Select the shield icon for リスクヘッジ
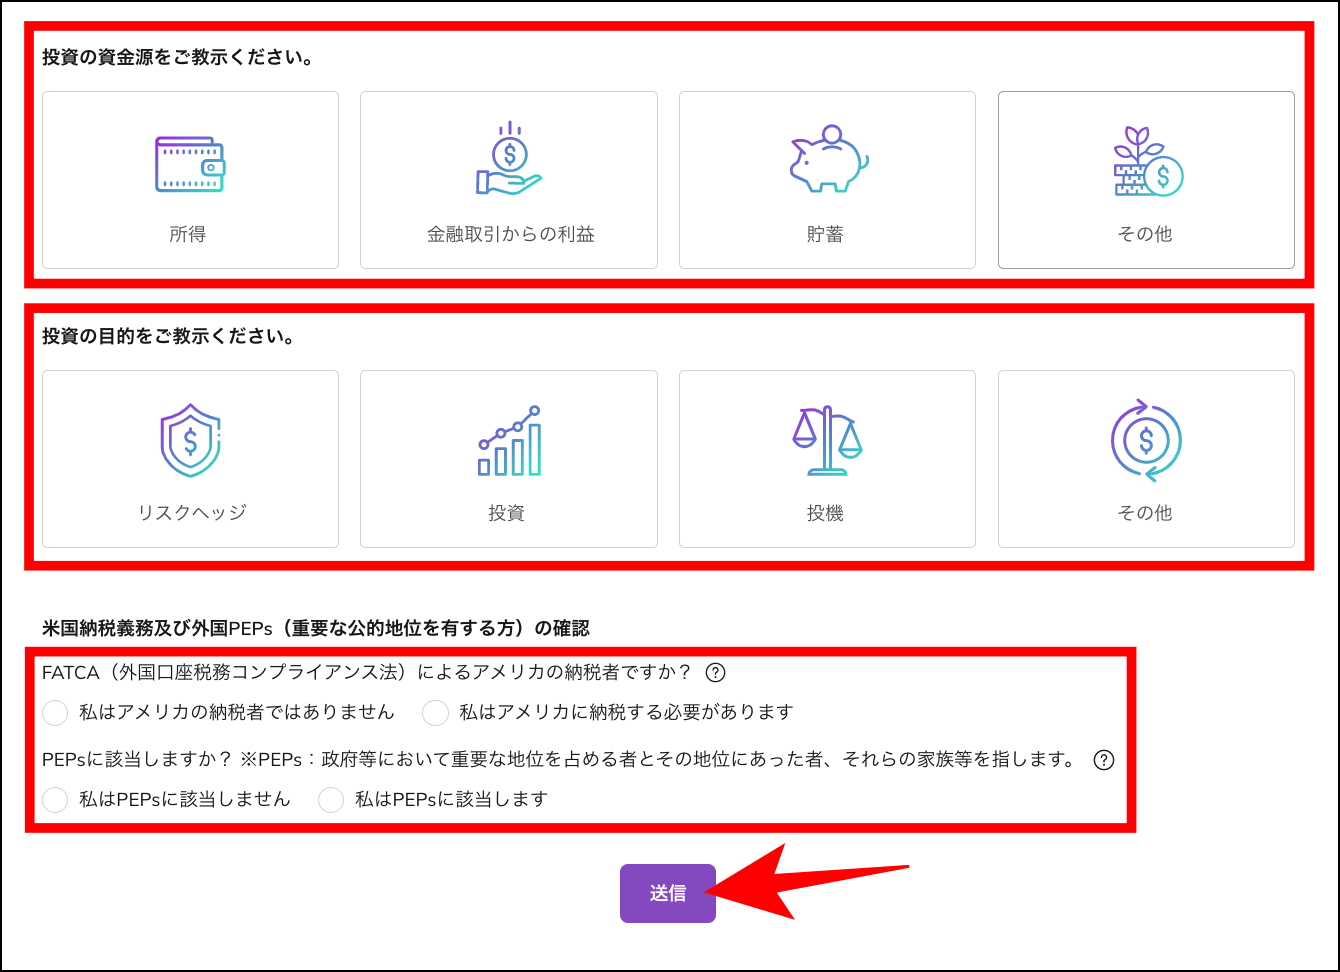 click(x=190, y=437)
